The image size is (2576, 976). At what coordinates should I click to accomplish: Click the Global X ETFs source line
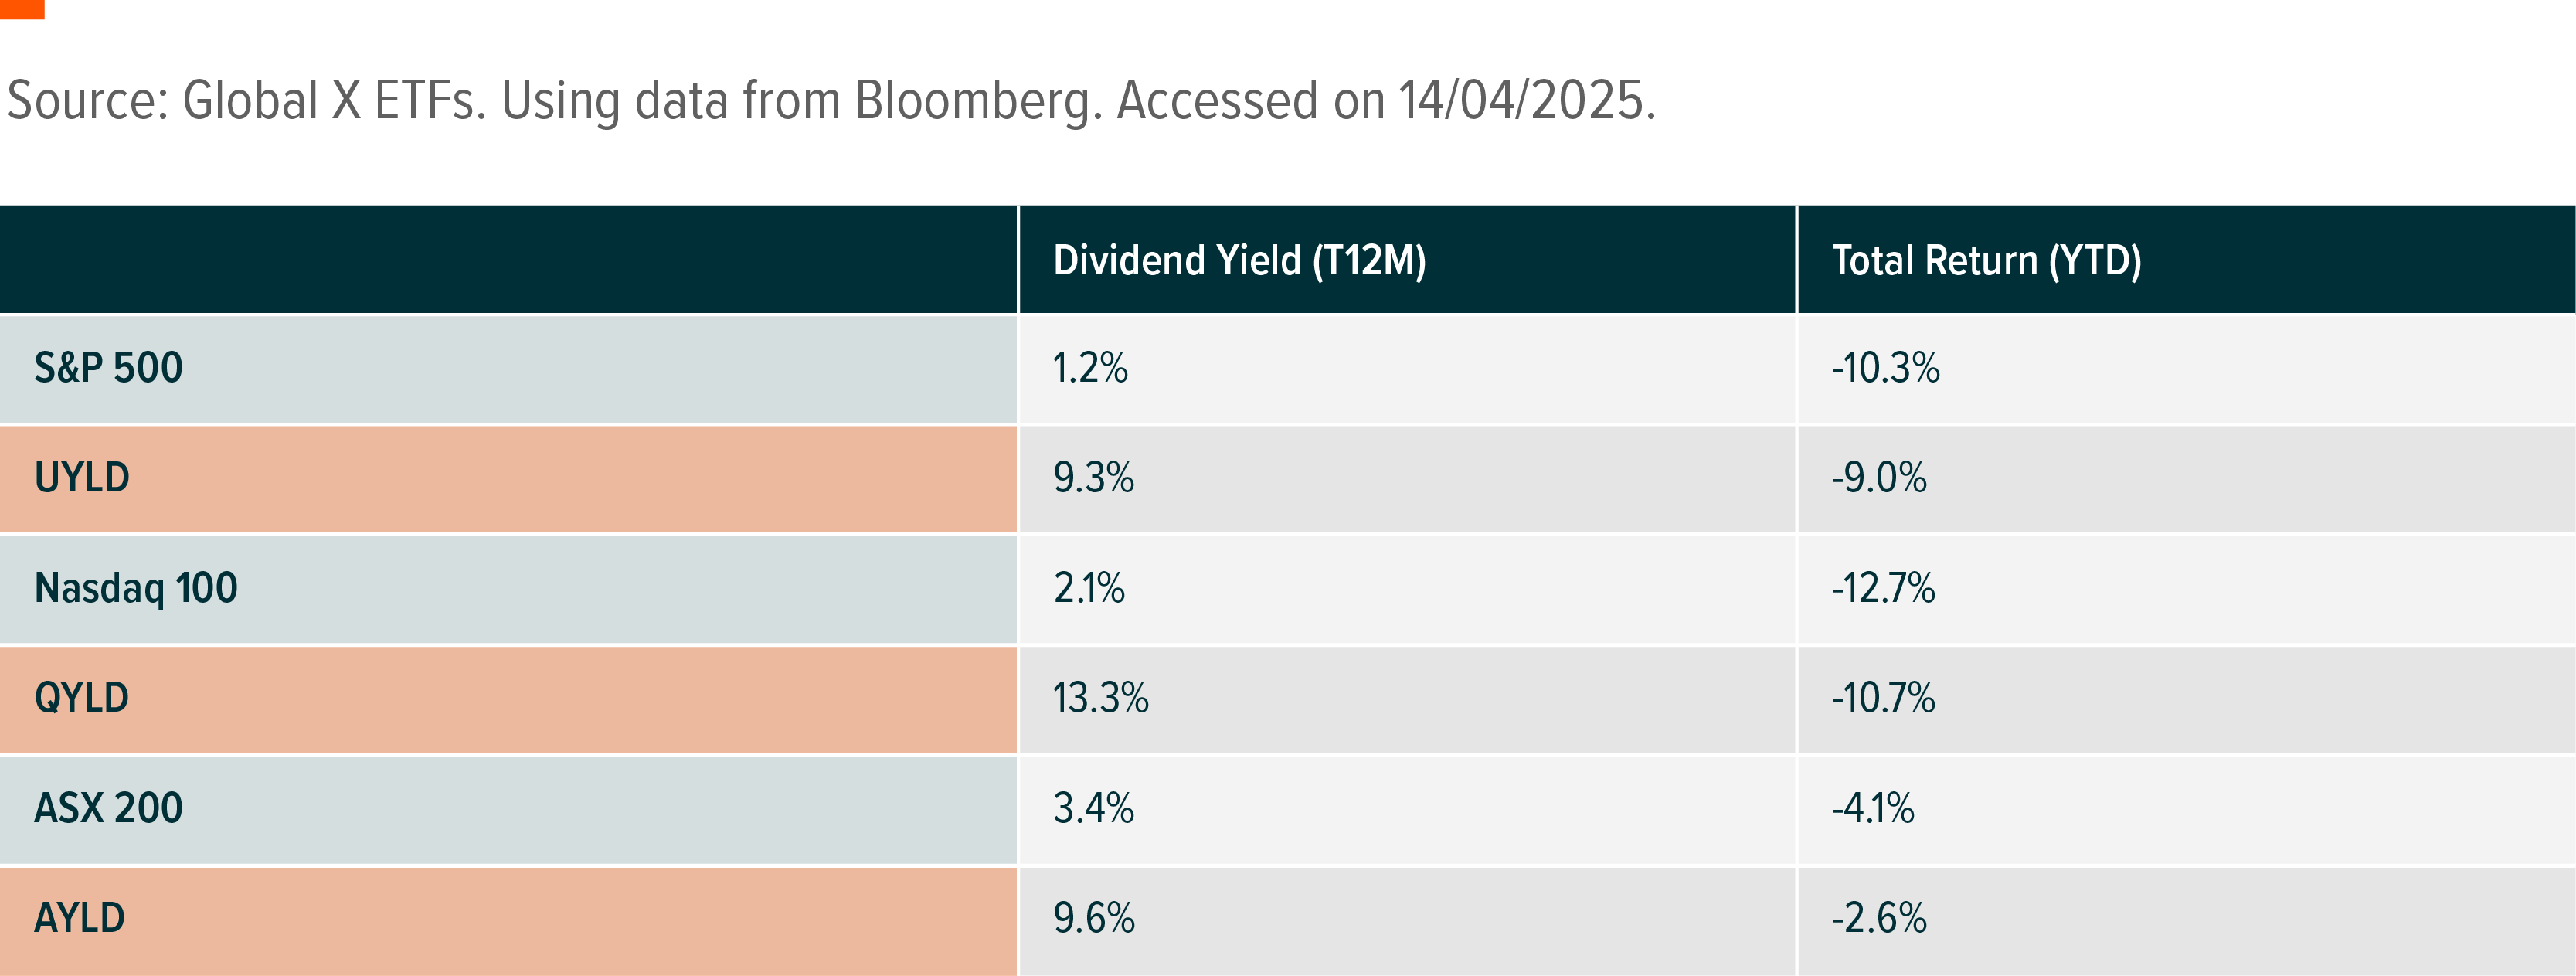click(x=830, y=101)
